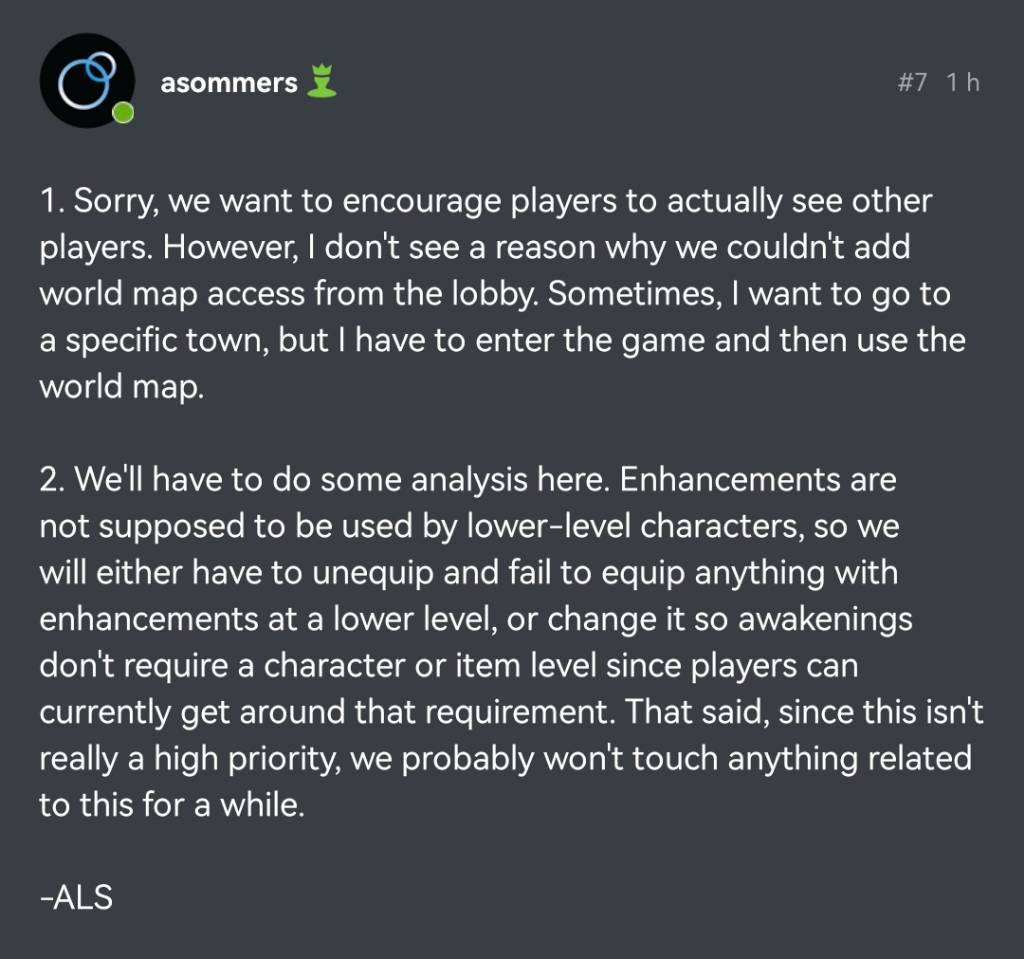Click the word 'Sorry' starting point 1
Image resolution: width=1024 pixels, height=959 pixels.
114,201
